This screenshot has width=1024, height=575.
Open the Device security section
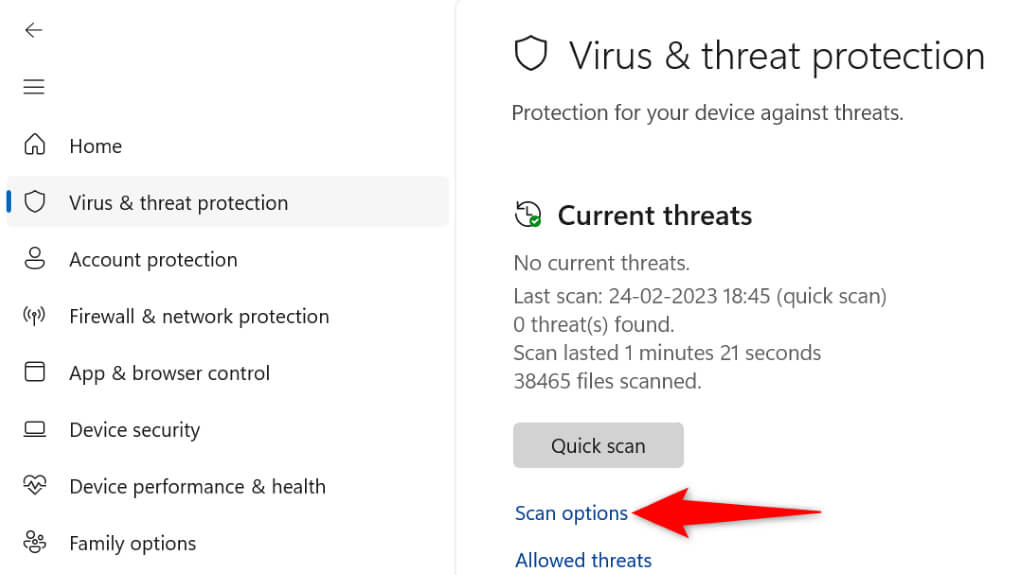[x=134, y=430]
